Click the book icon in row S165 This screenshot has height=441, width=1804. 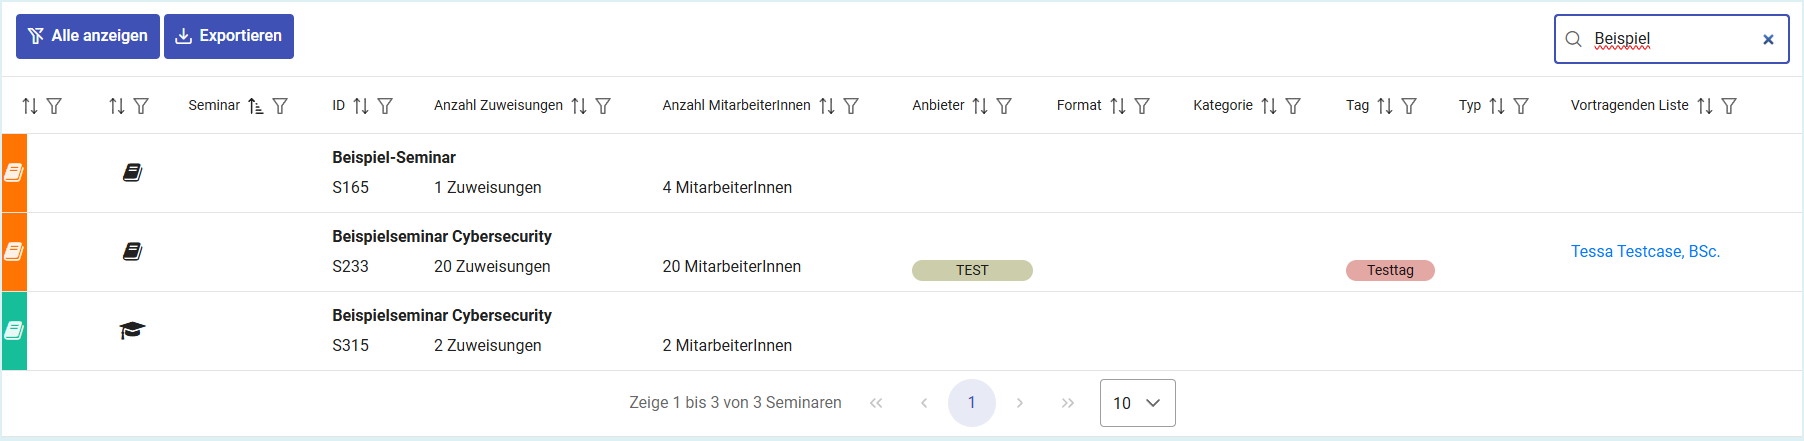click(132, 173)
